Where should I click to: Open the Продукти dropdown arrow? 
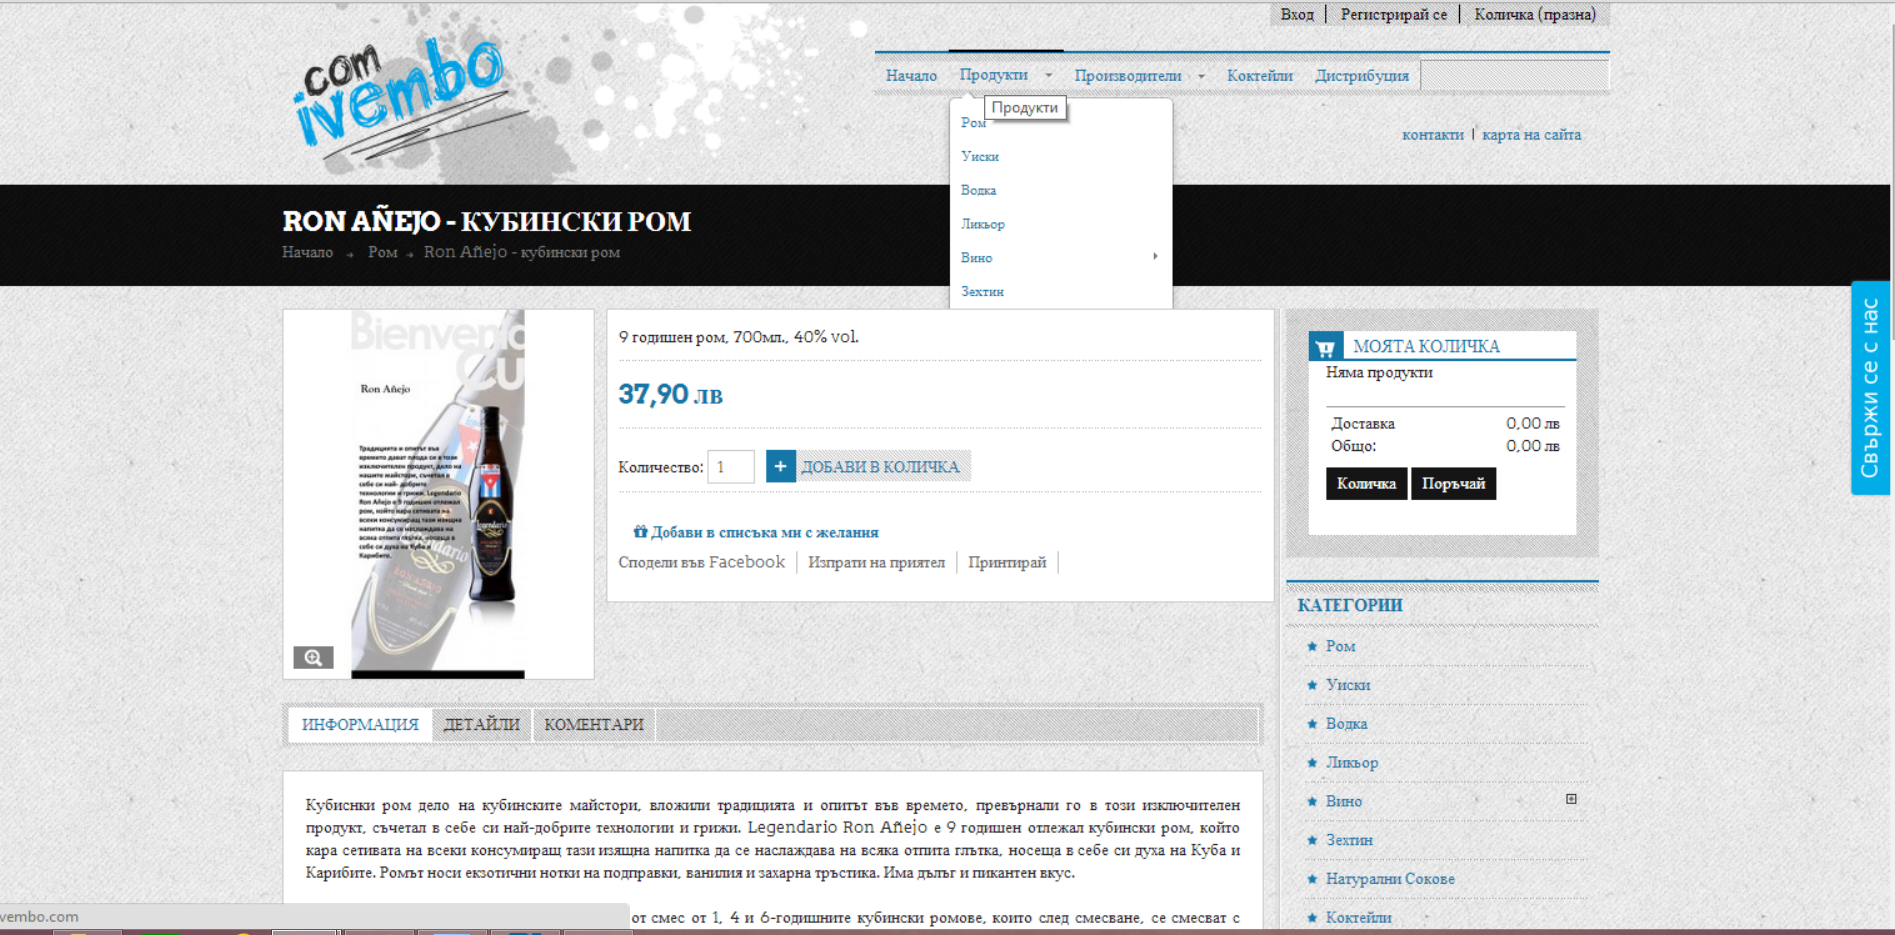1048,75
